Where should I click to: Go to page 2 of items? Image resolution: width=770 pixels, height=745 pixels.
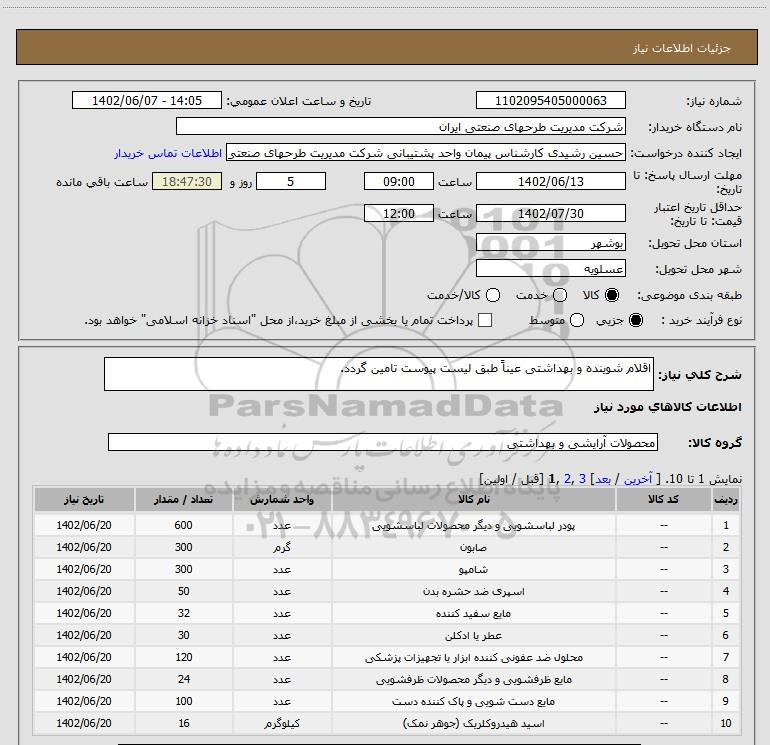[x=568, y=478]
